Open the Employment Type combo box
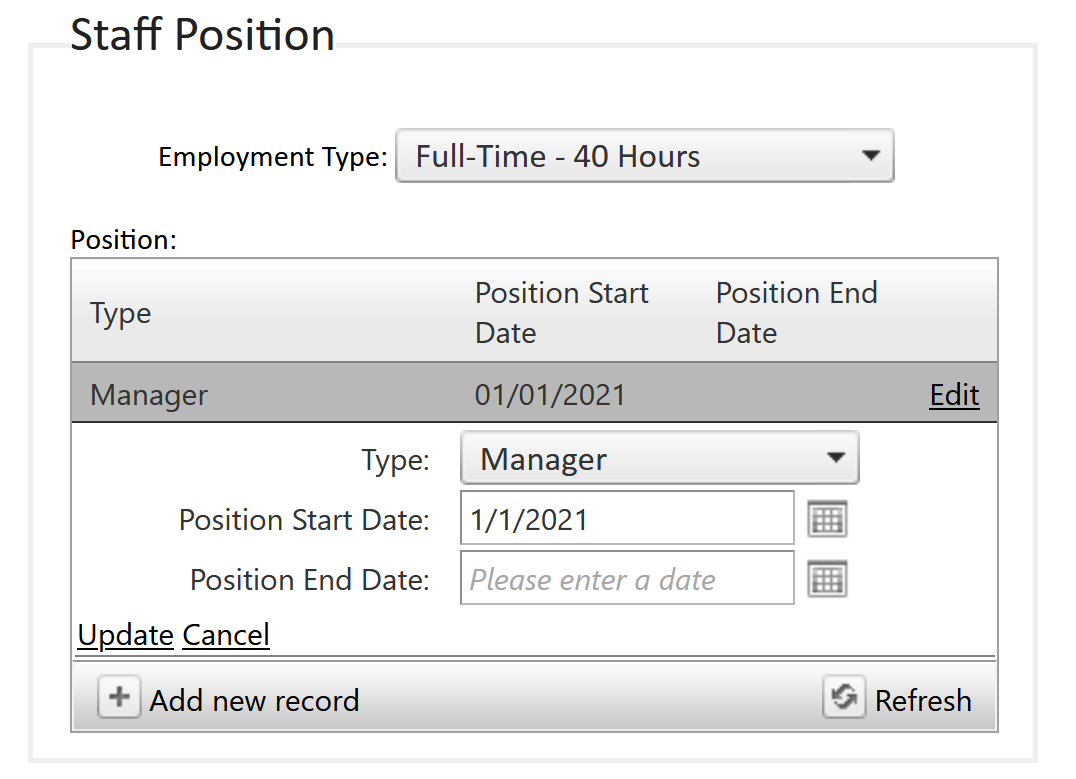Image resolution: width=1076 pixels, height=779 pixels. [644, 156]
